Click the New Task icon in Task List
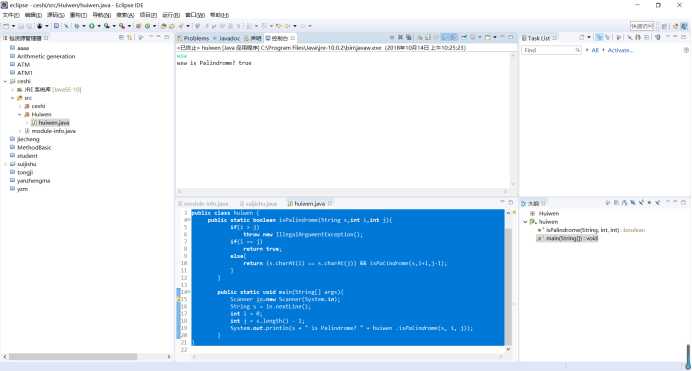 point(582,37)
